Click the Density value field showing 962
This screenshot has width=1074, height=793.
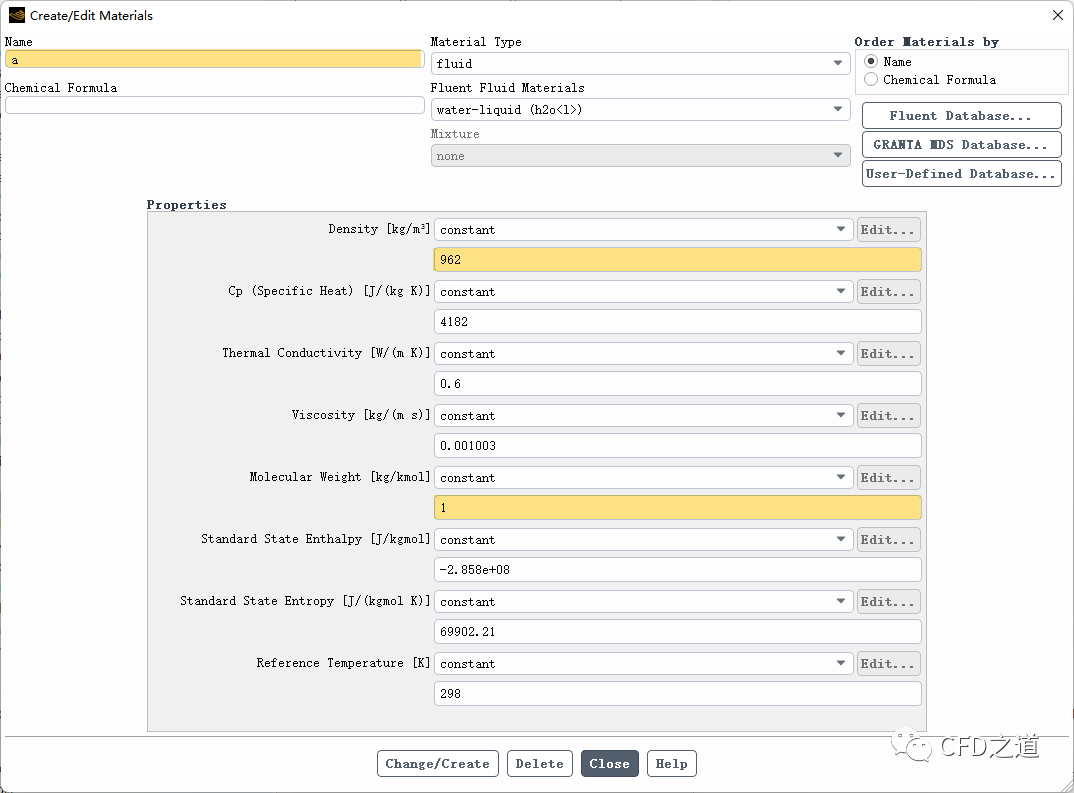tap(677, 260)
